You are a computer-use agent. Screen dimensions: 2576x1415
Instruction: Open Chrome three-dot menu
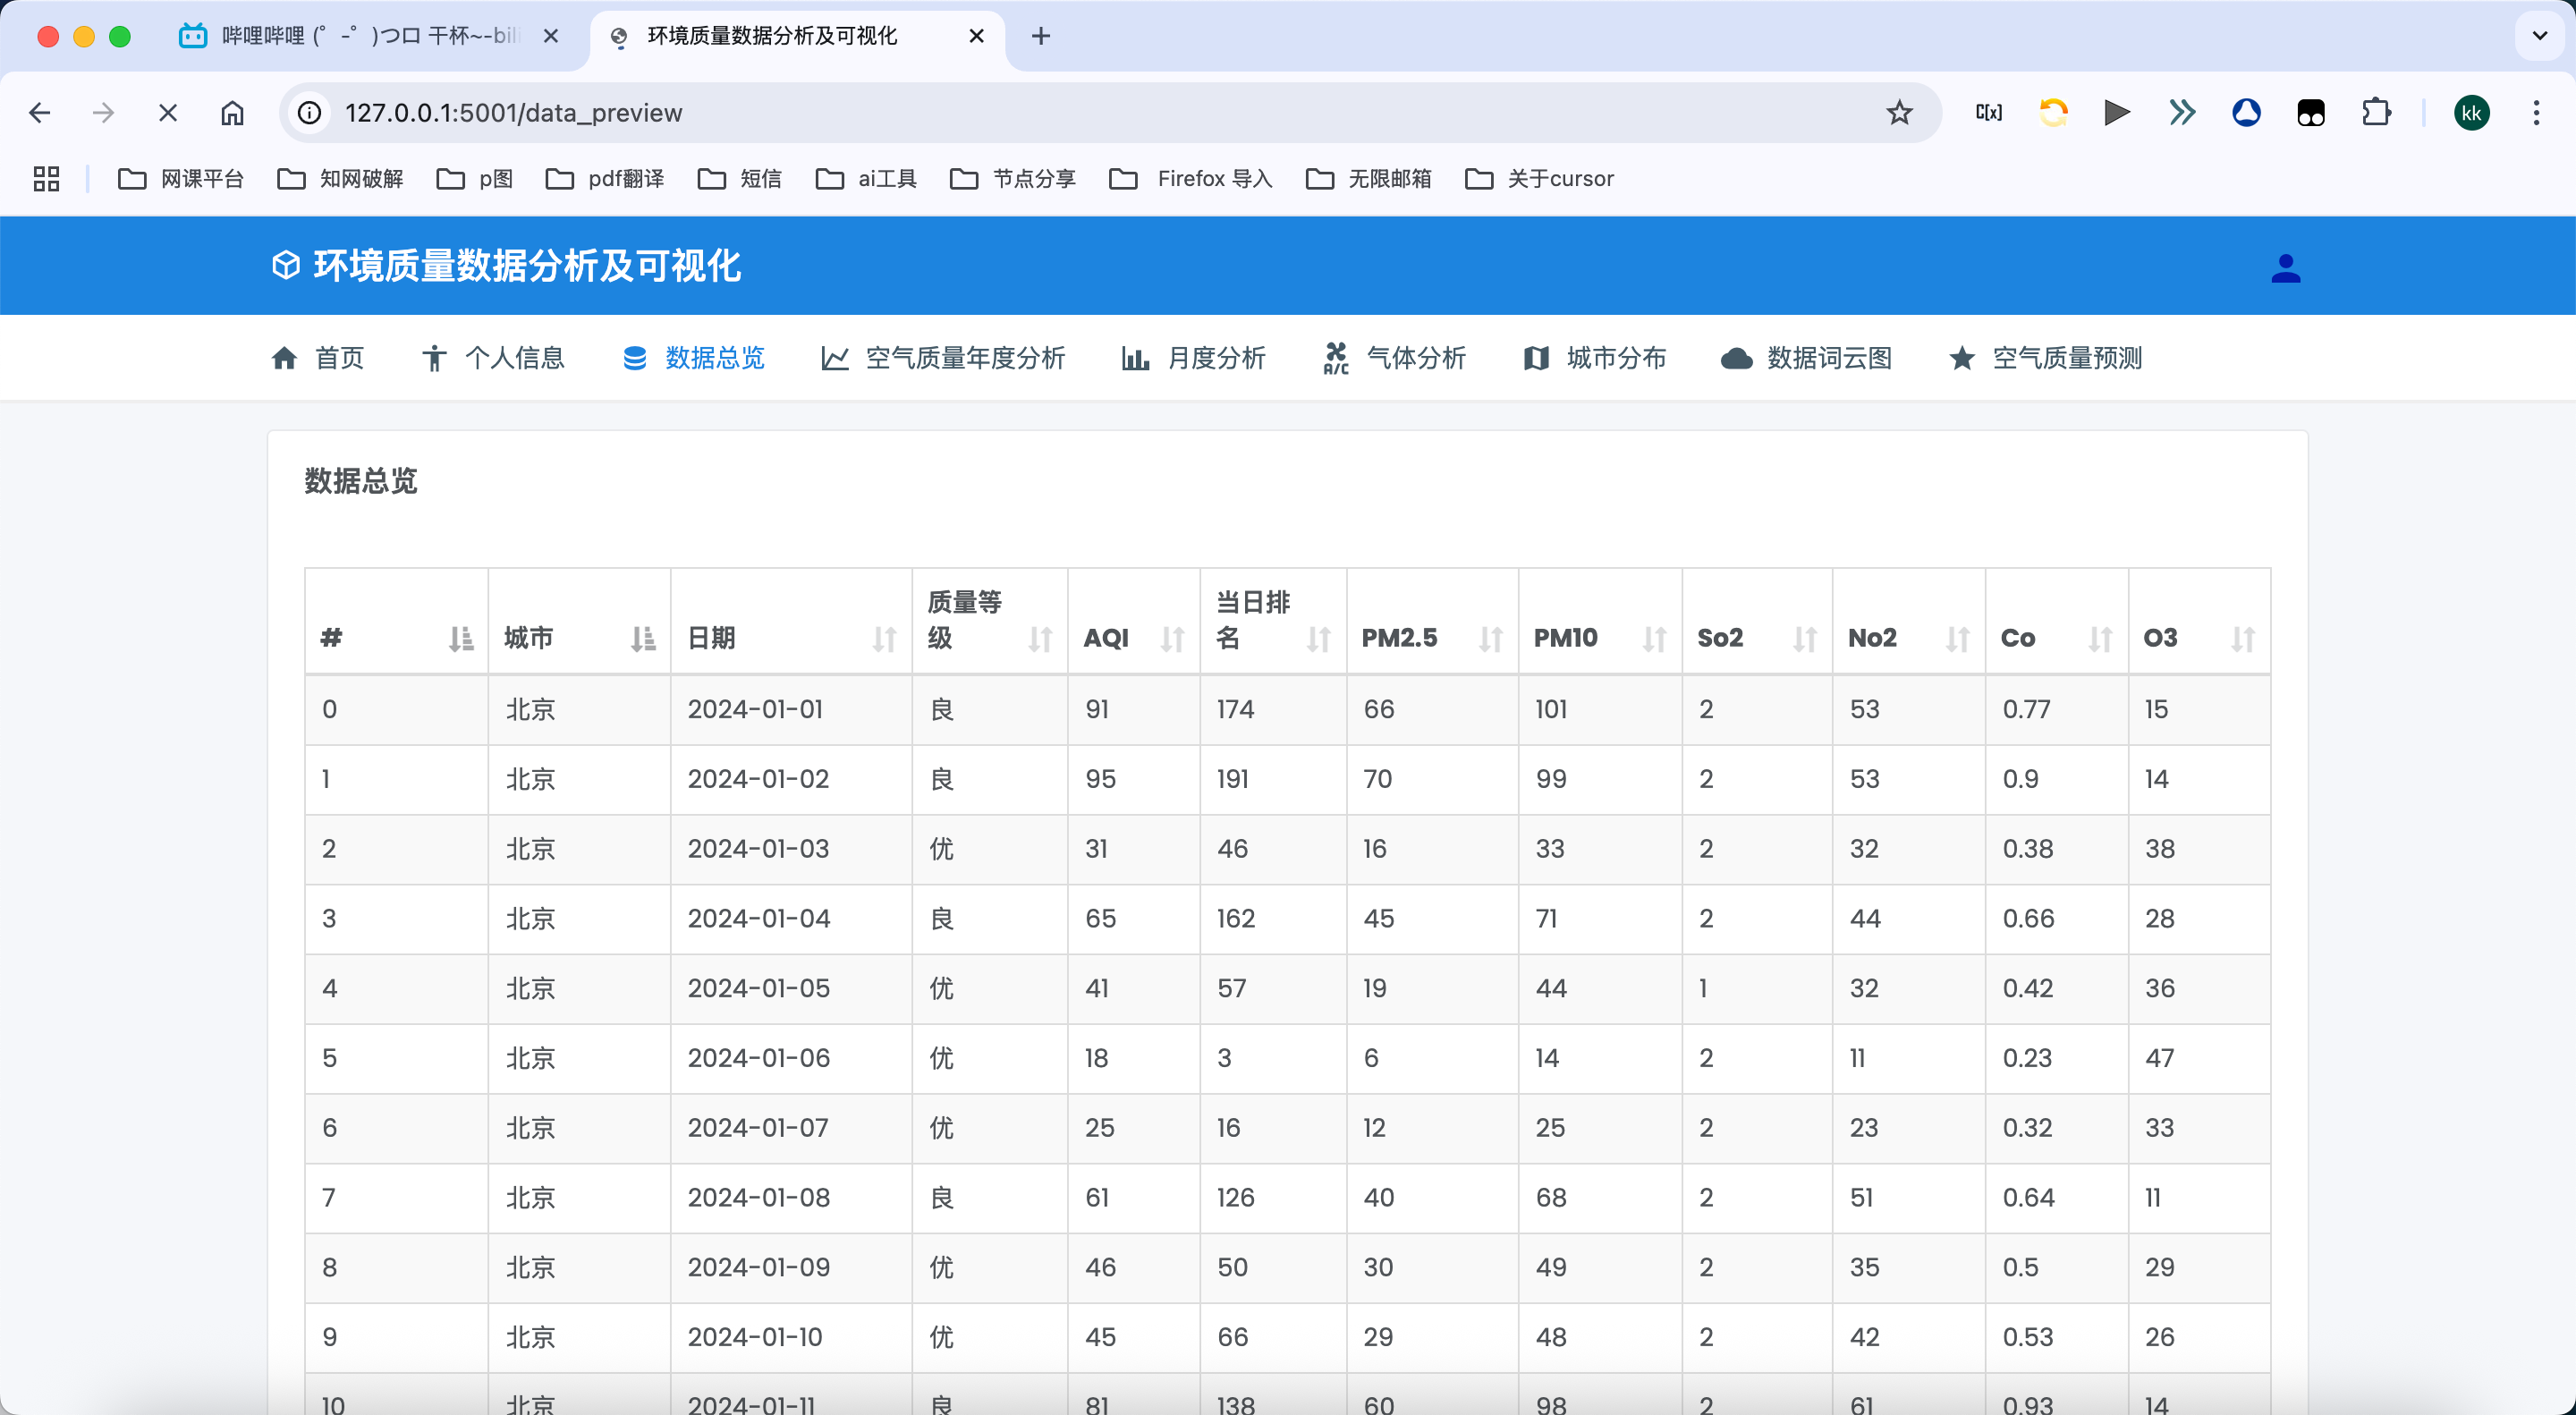coord(2536,113)
